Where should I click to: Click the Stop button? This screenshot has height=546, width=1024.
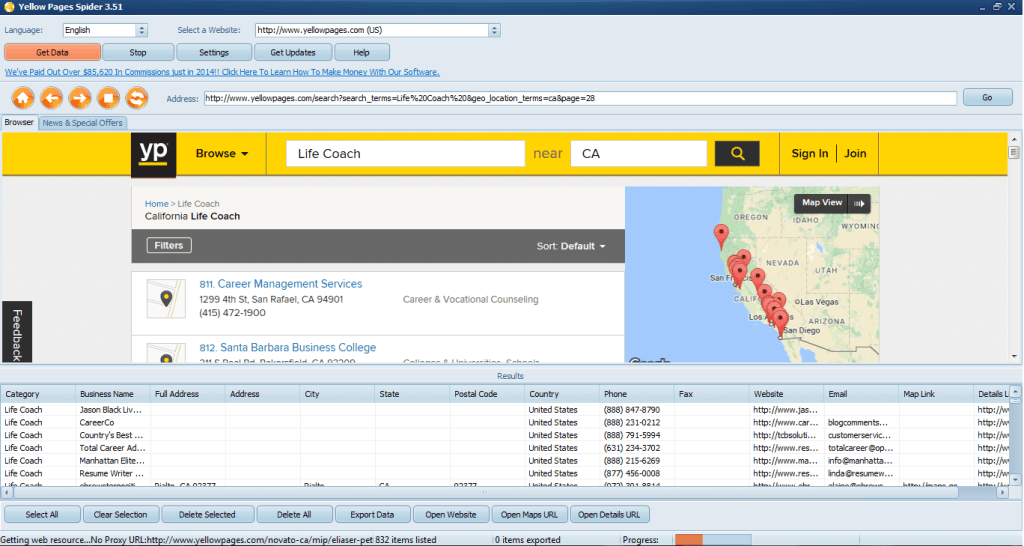[x=138, y=52]
